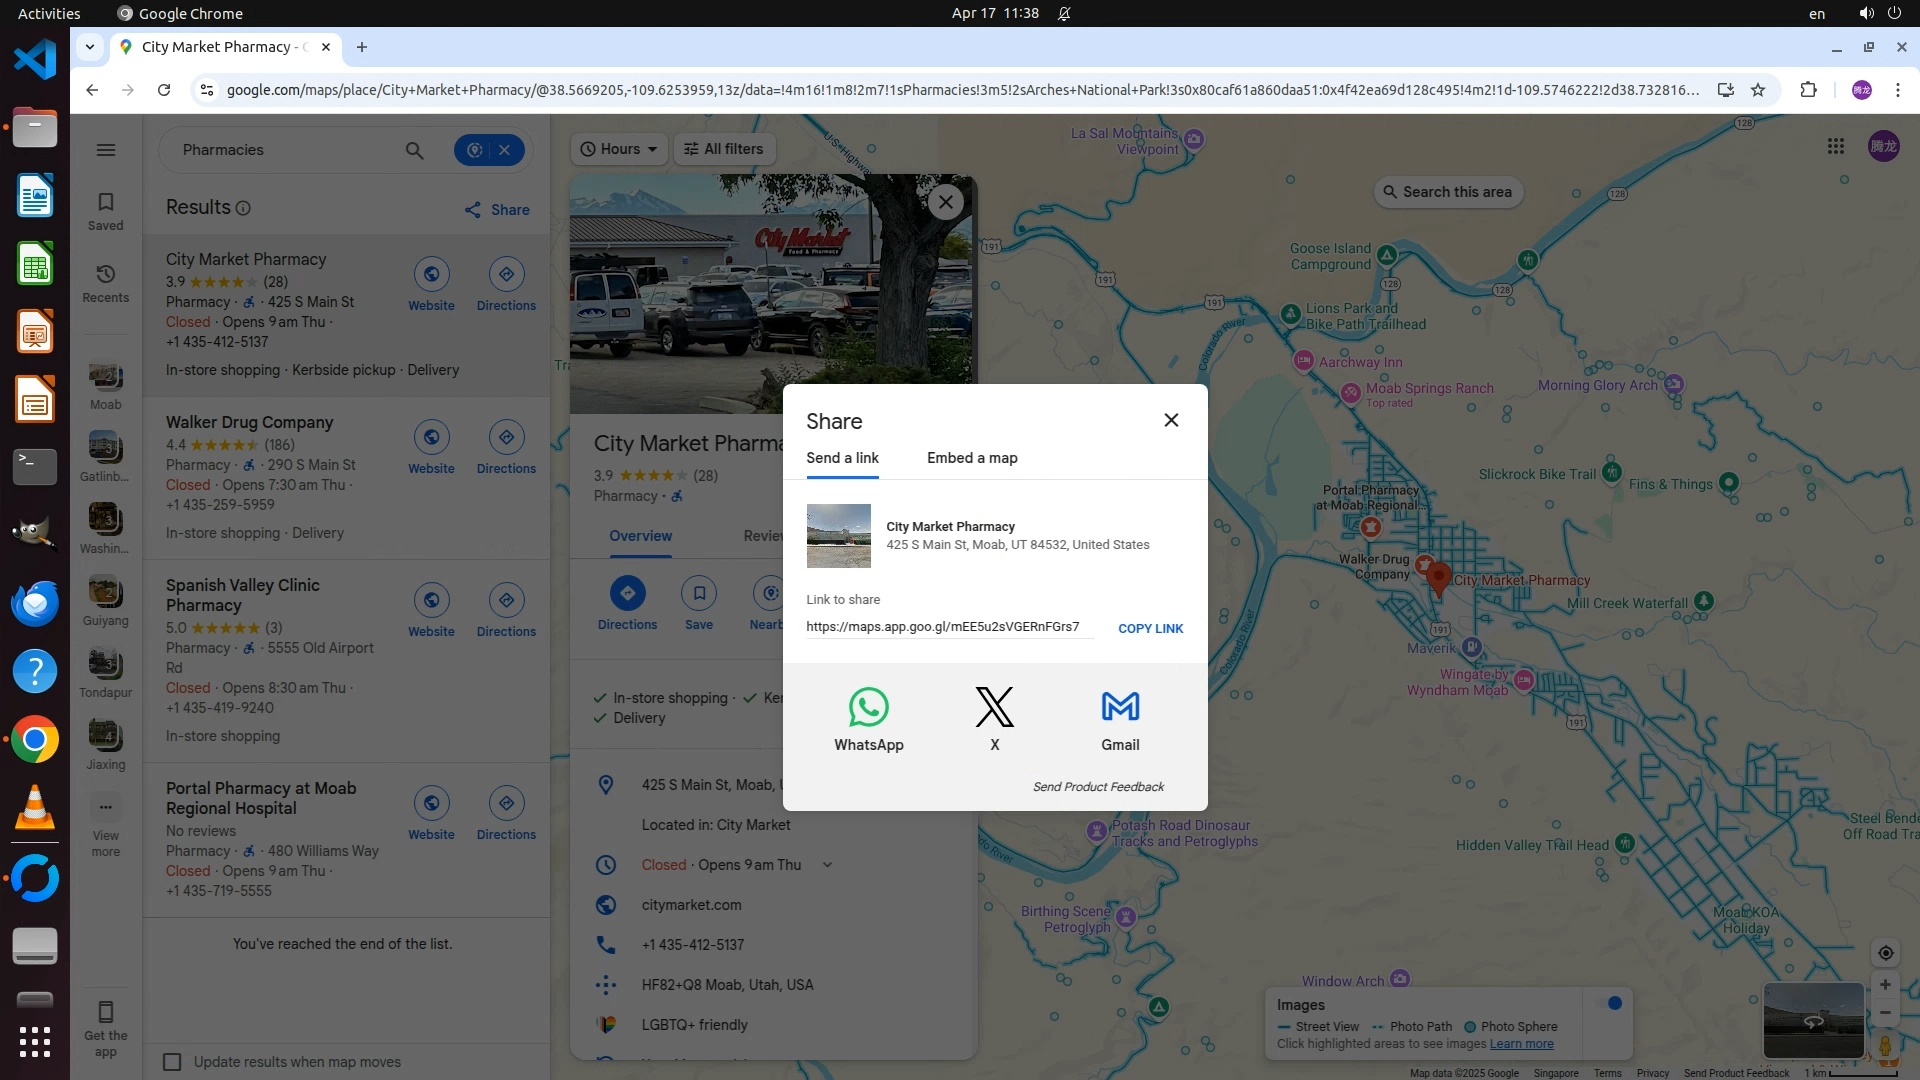Select the Send a link tab
This screenshot has width=1920, height=1080.
click(x=842, y=458)
